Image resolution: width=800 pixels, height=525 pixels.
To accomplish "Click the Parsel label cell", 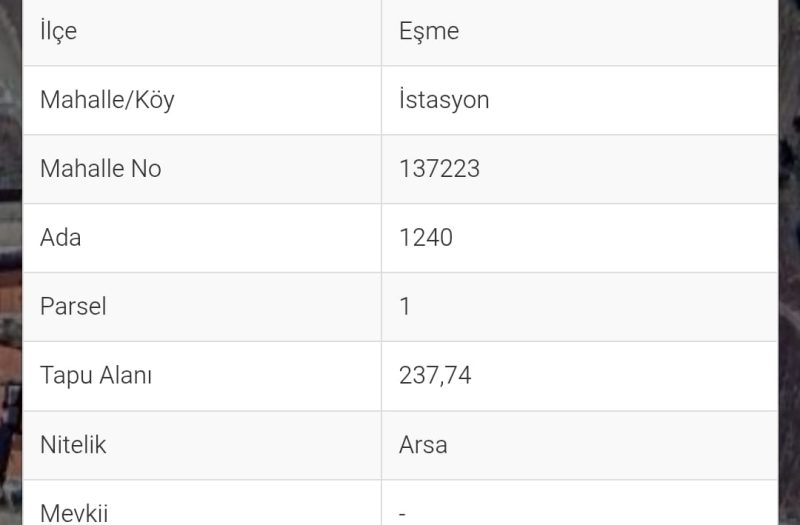I will [73, 307].
